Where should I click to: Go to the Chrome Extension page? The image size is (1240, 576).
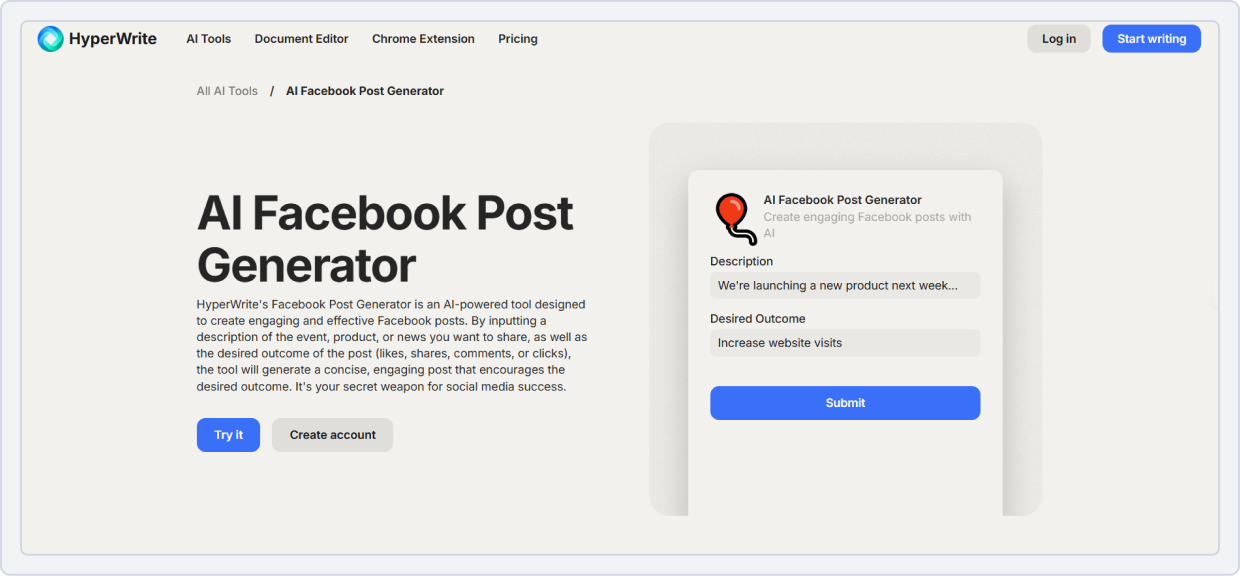(x=423, y=39)
